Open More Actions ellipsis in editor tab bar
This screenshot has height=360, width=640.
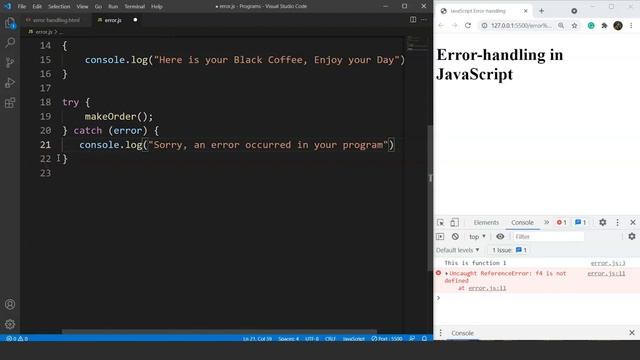[424, 20]
